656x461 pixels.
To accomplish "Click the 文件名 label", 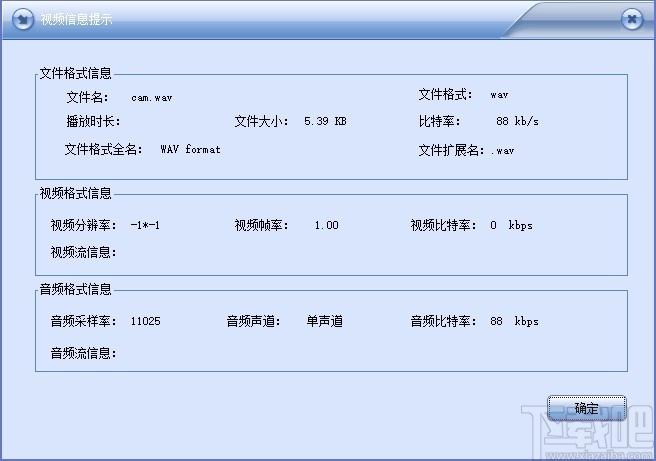I will [x=87, y=97].
